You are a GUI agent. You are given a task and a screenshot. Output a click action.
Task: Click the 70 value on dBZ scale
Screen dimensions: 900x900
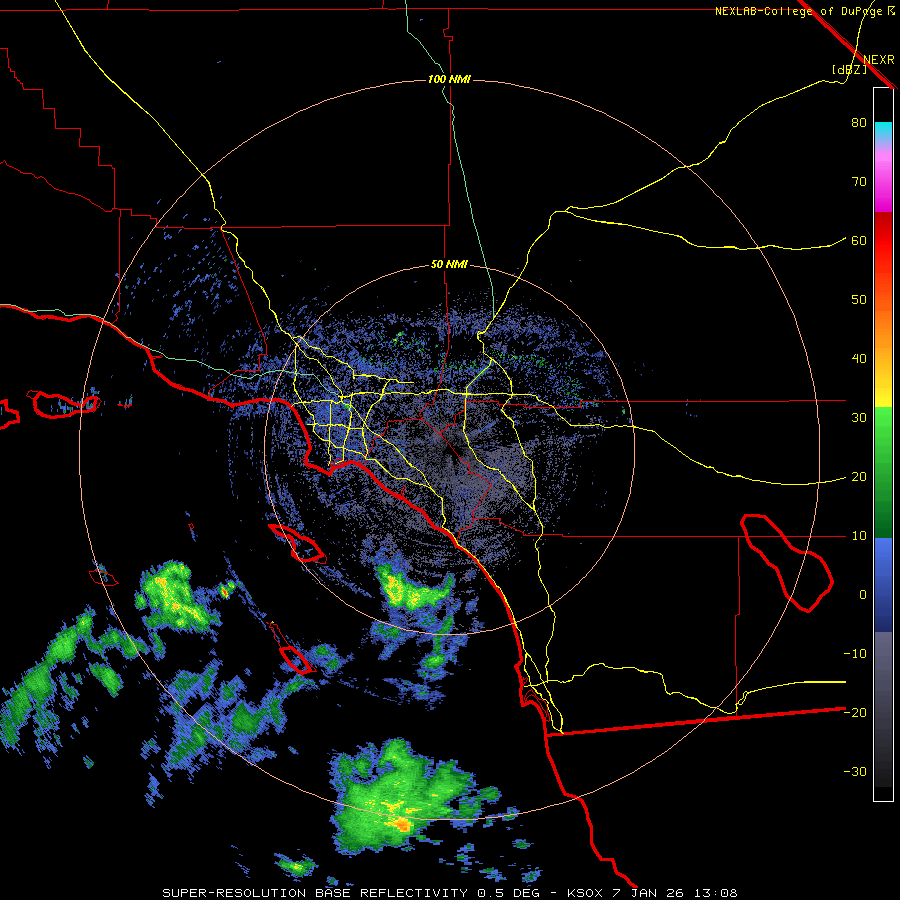click(859, 182)
